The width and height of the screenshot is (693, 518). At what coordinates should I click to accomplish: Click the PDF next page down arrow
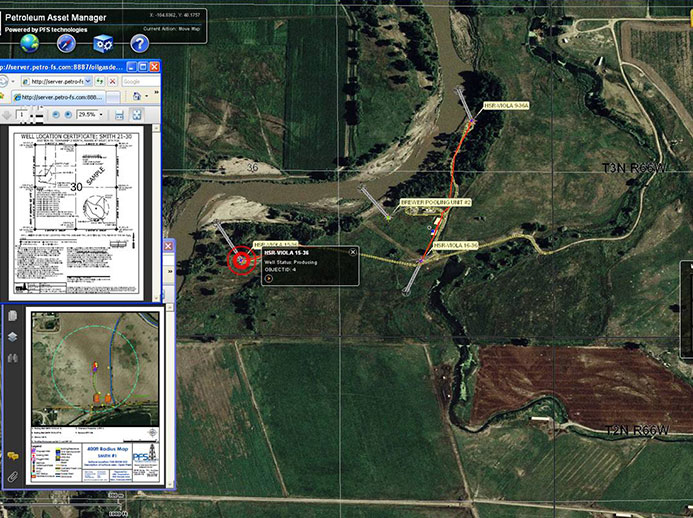7,115
